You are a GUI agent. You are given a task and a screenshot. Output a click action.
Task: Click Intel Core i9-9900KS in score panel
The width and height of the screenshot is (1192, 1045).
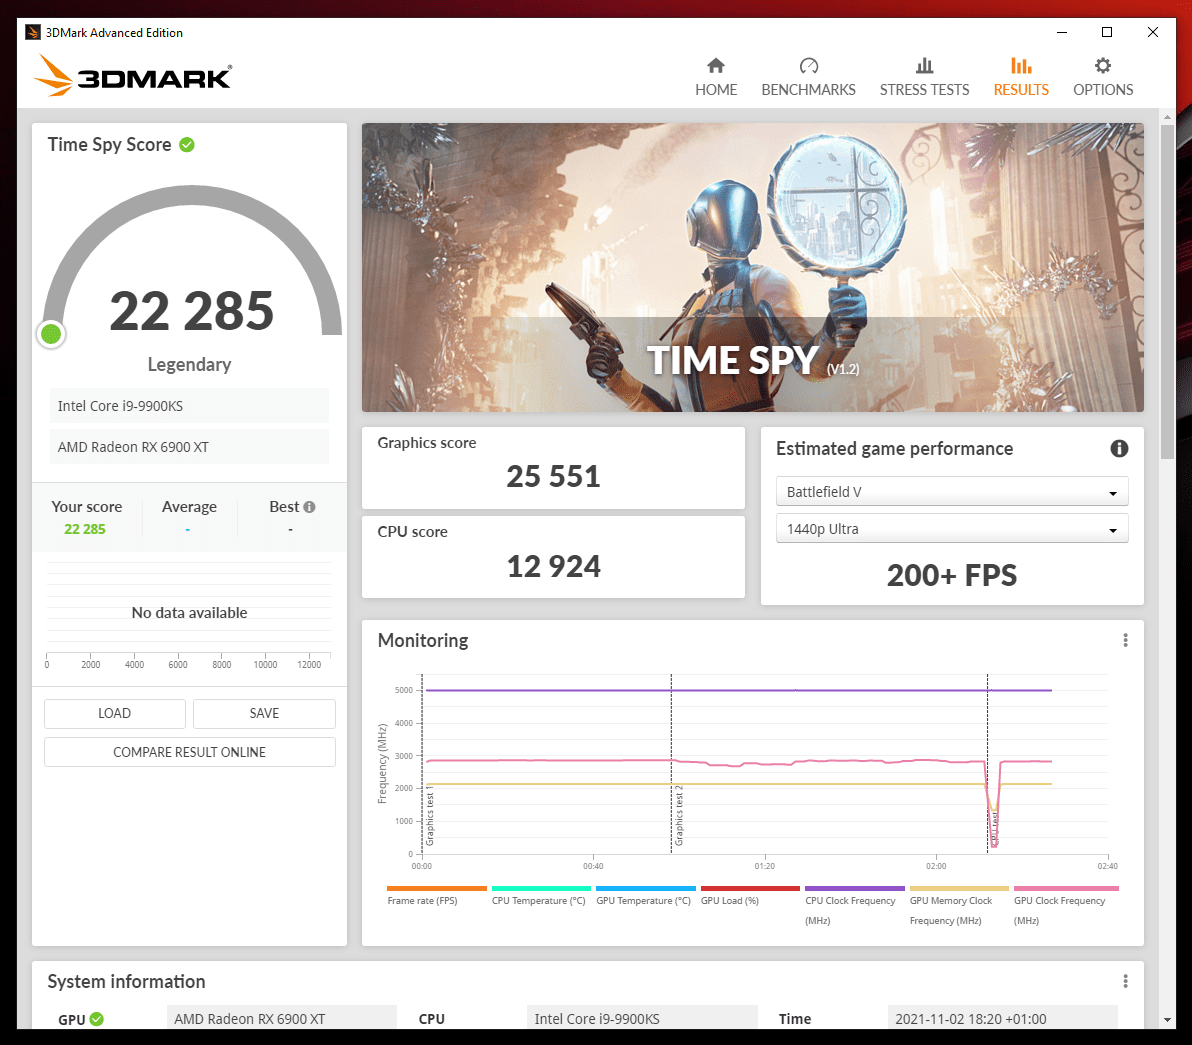189,406
